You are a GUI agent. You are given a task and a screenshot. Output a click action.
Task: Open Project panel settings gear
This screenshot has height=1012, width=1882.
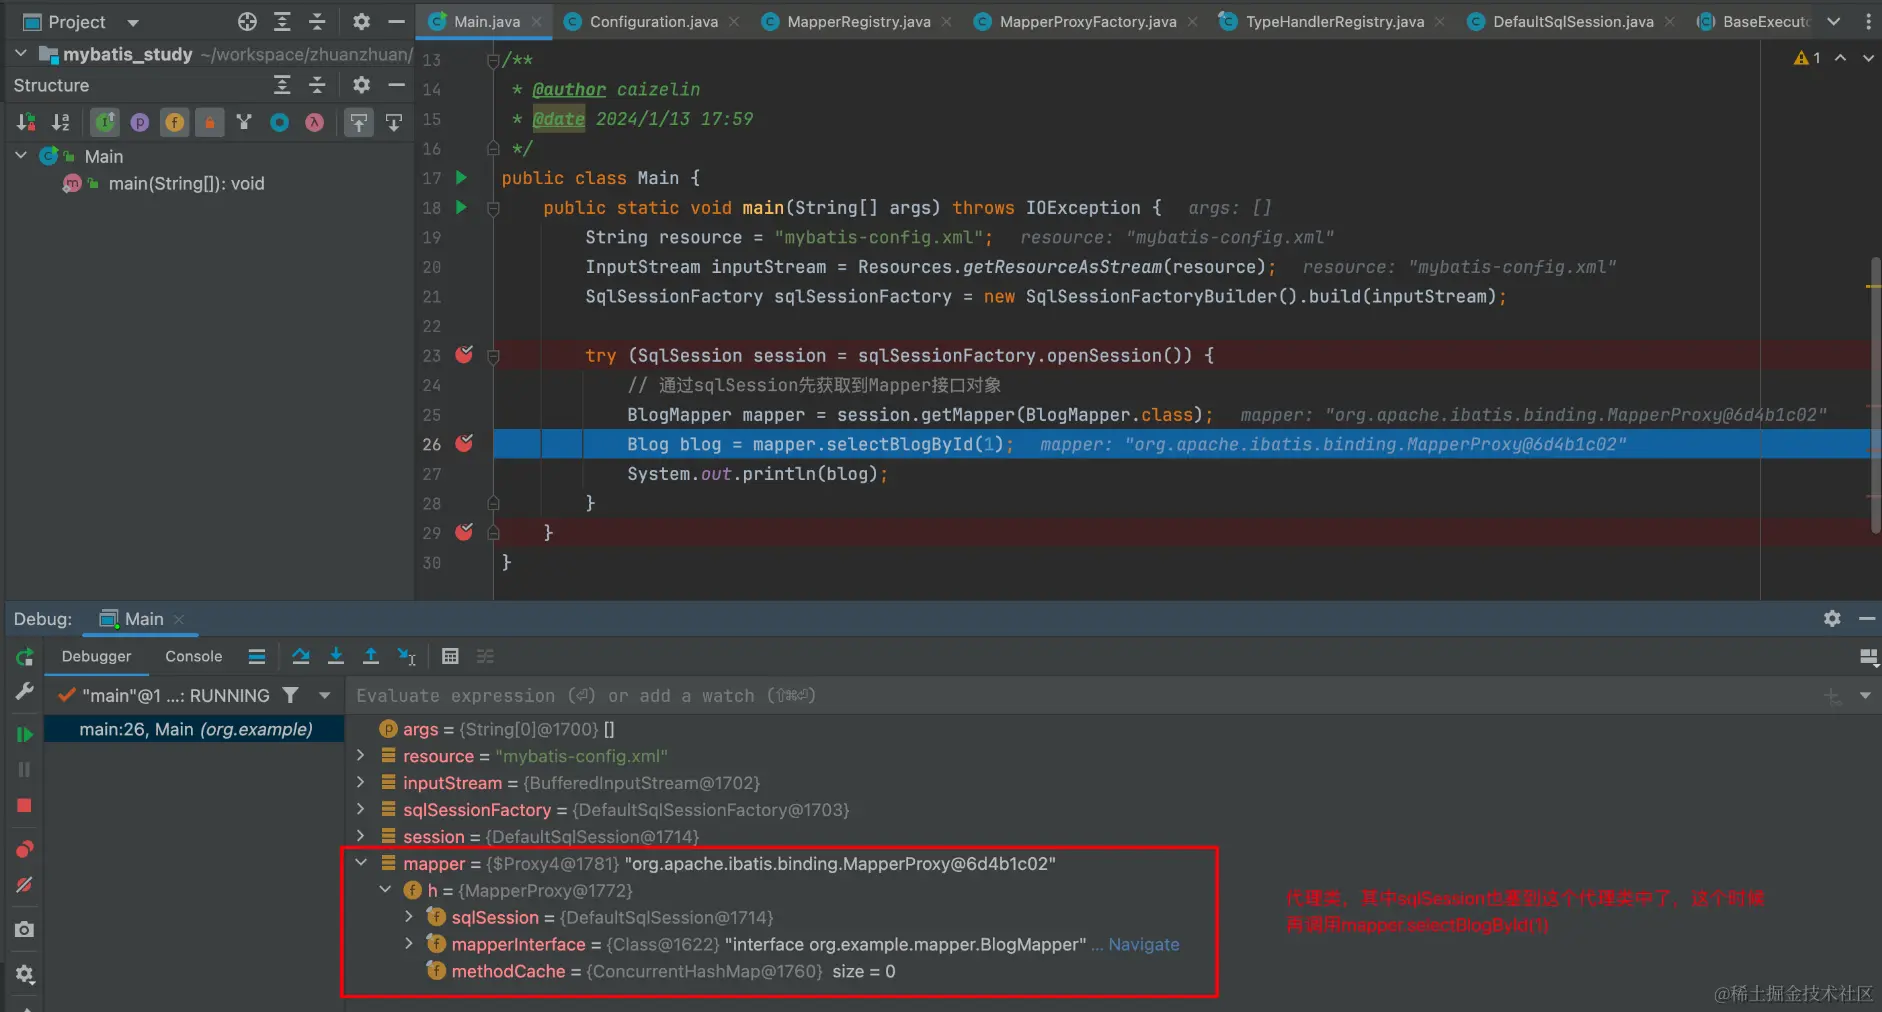click(361, 21)
